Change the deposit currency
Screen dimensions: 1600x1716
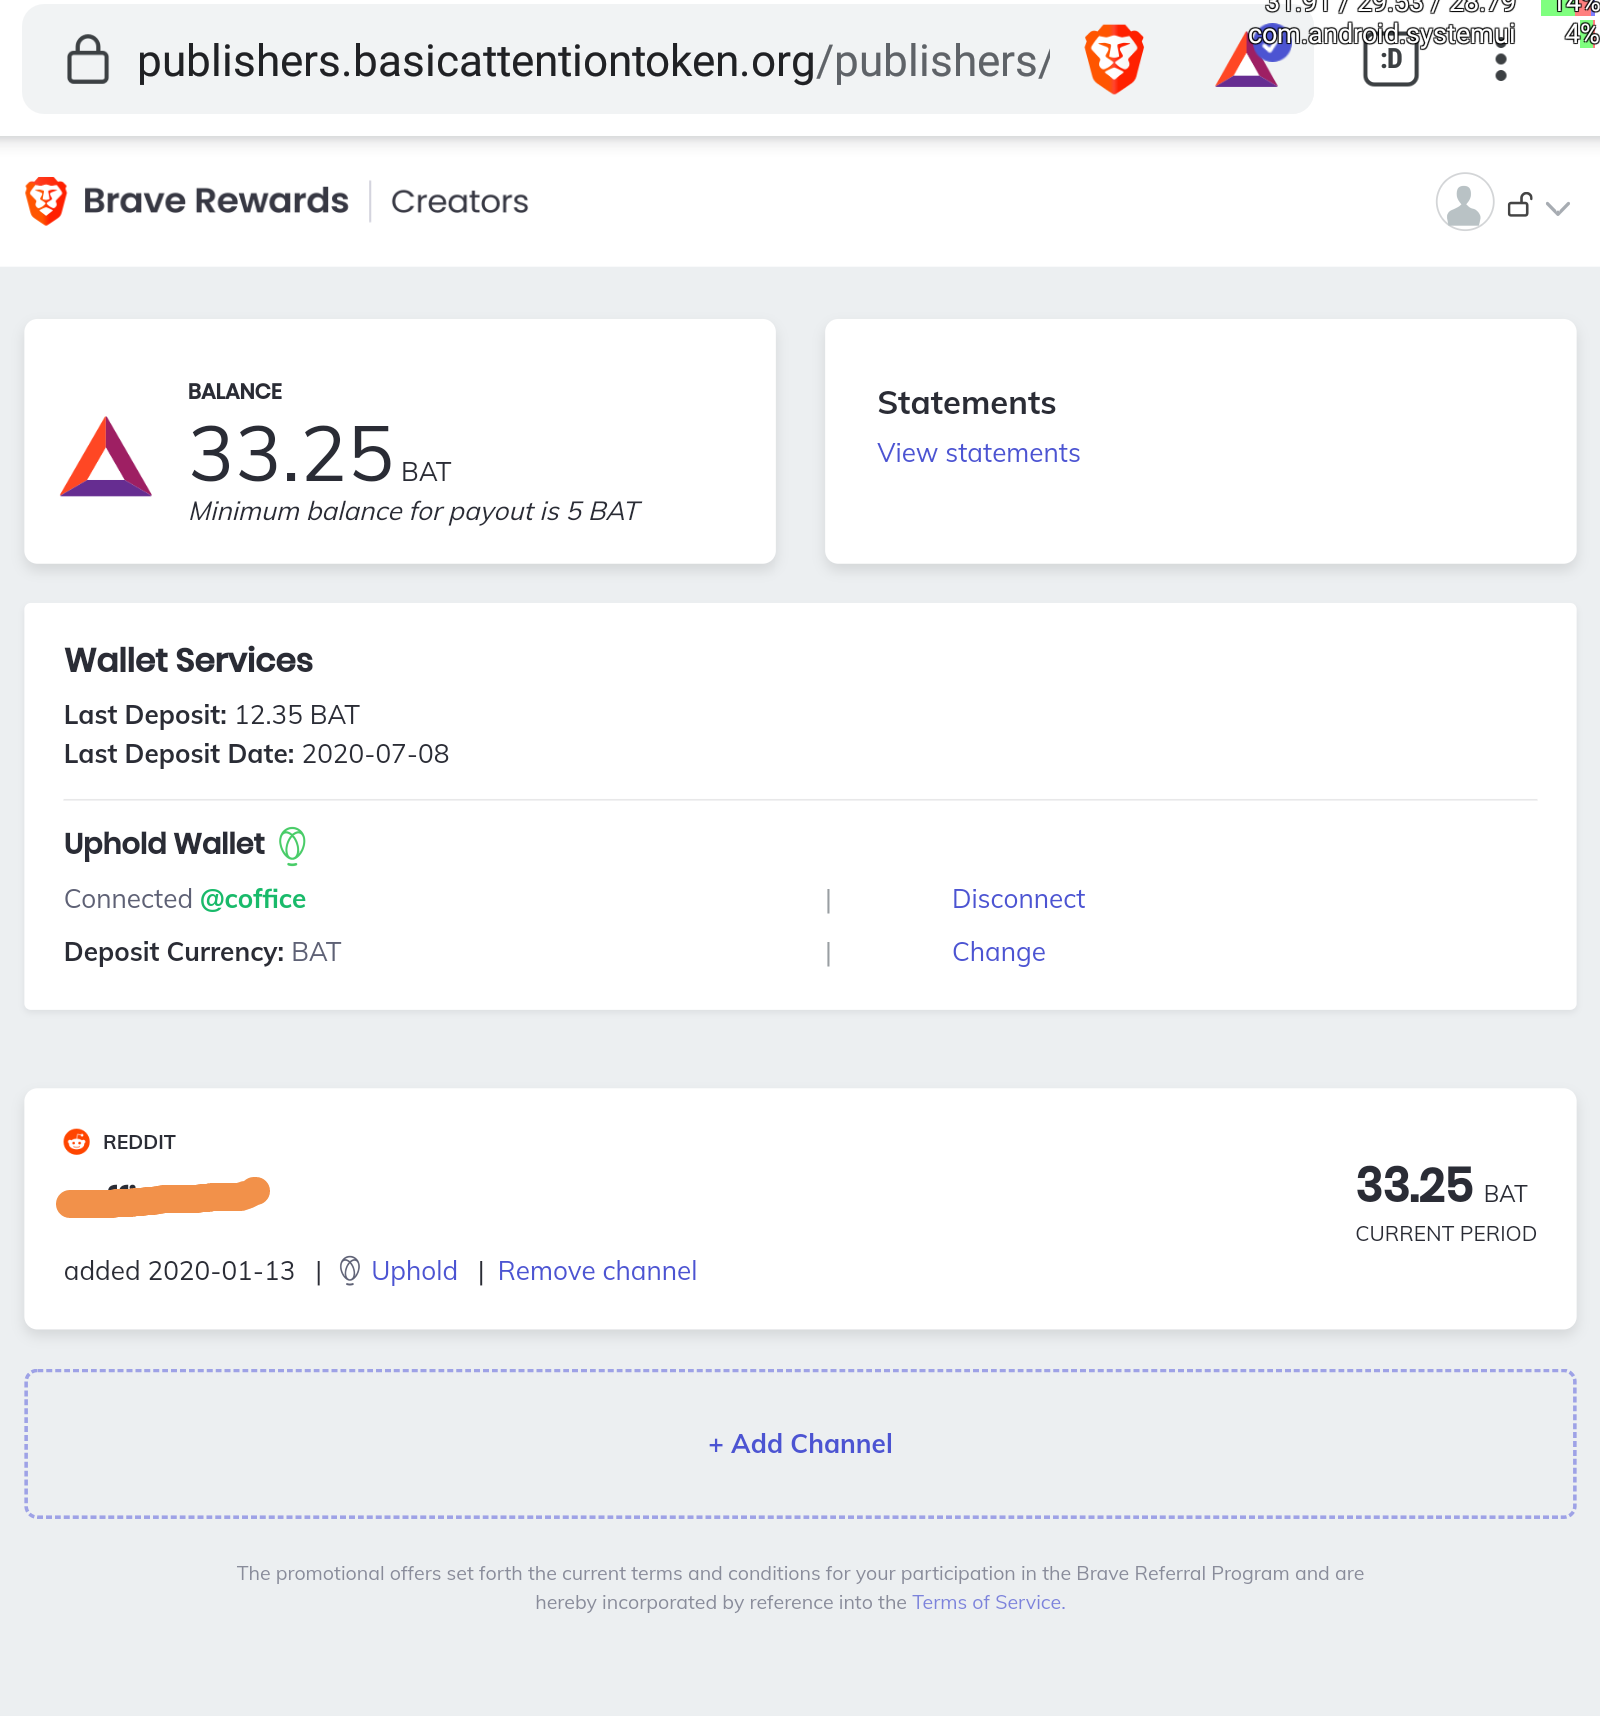(999, 952)
